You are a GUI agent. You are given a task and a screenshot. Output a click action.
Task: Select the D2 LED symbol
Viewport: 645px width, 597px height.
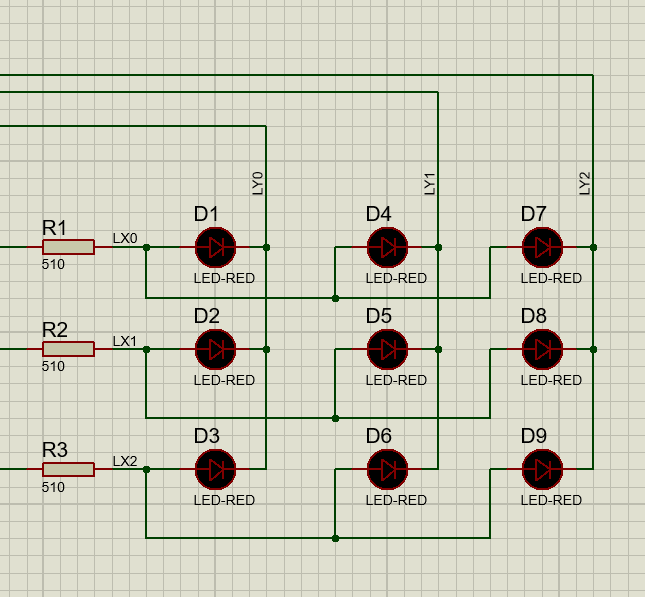tap(215, 349)
